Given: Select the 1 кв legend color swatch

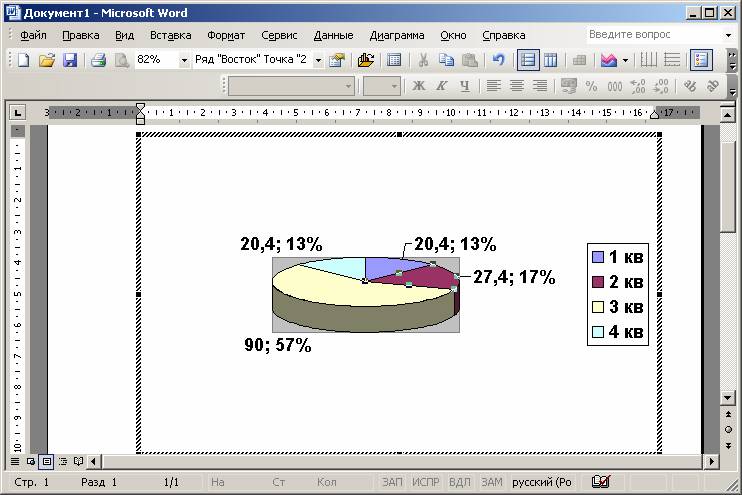Looking at the screenshot, I should pyautogui.click(x=598, y=257).
